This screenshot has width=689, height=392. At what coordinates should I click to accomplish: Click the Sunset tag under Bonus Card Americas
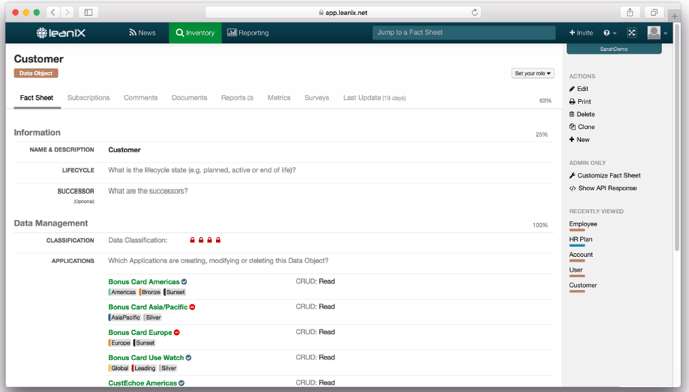[x=175, y=292]
